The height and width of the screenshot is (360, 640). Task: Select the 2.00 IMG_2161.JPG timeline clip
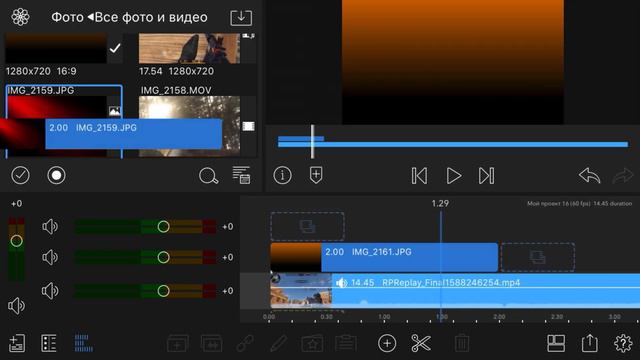coord(384,257)
